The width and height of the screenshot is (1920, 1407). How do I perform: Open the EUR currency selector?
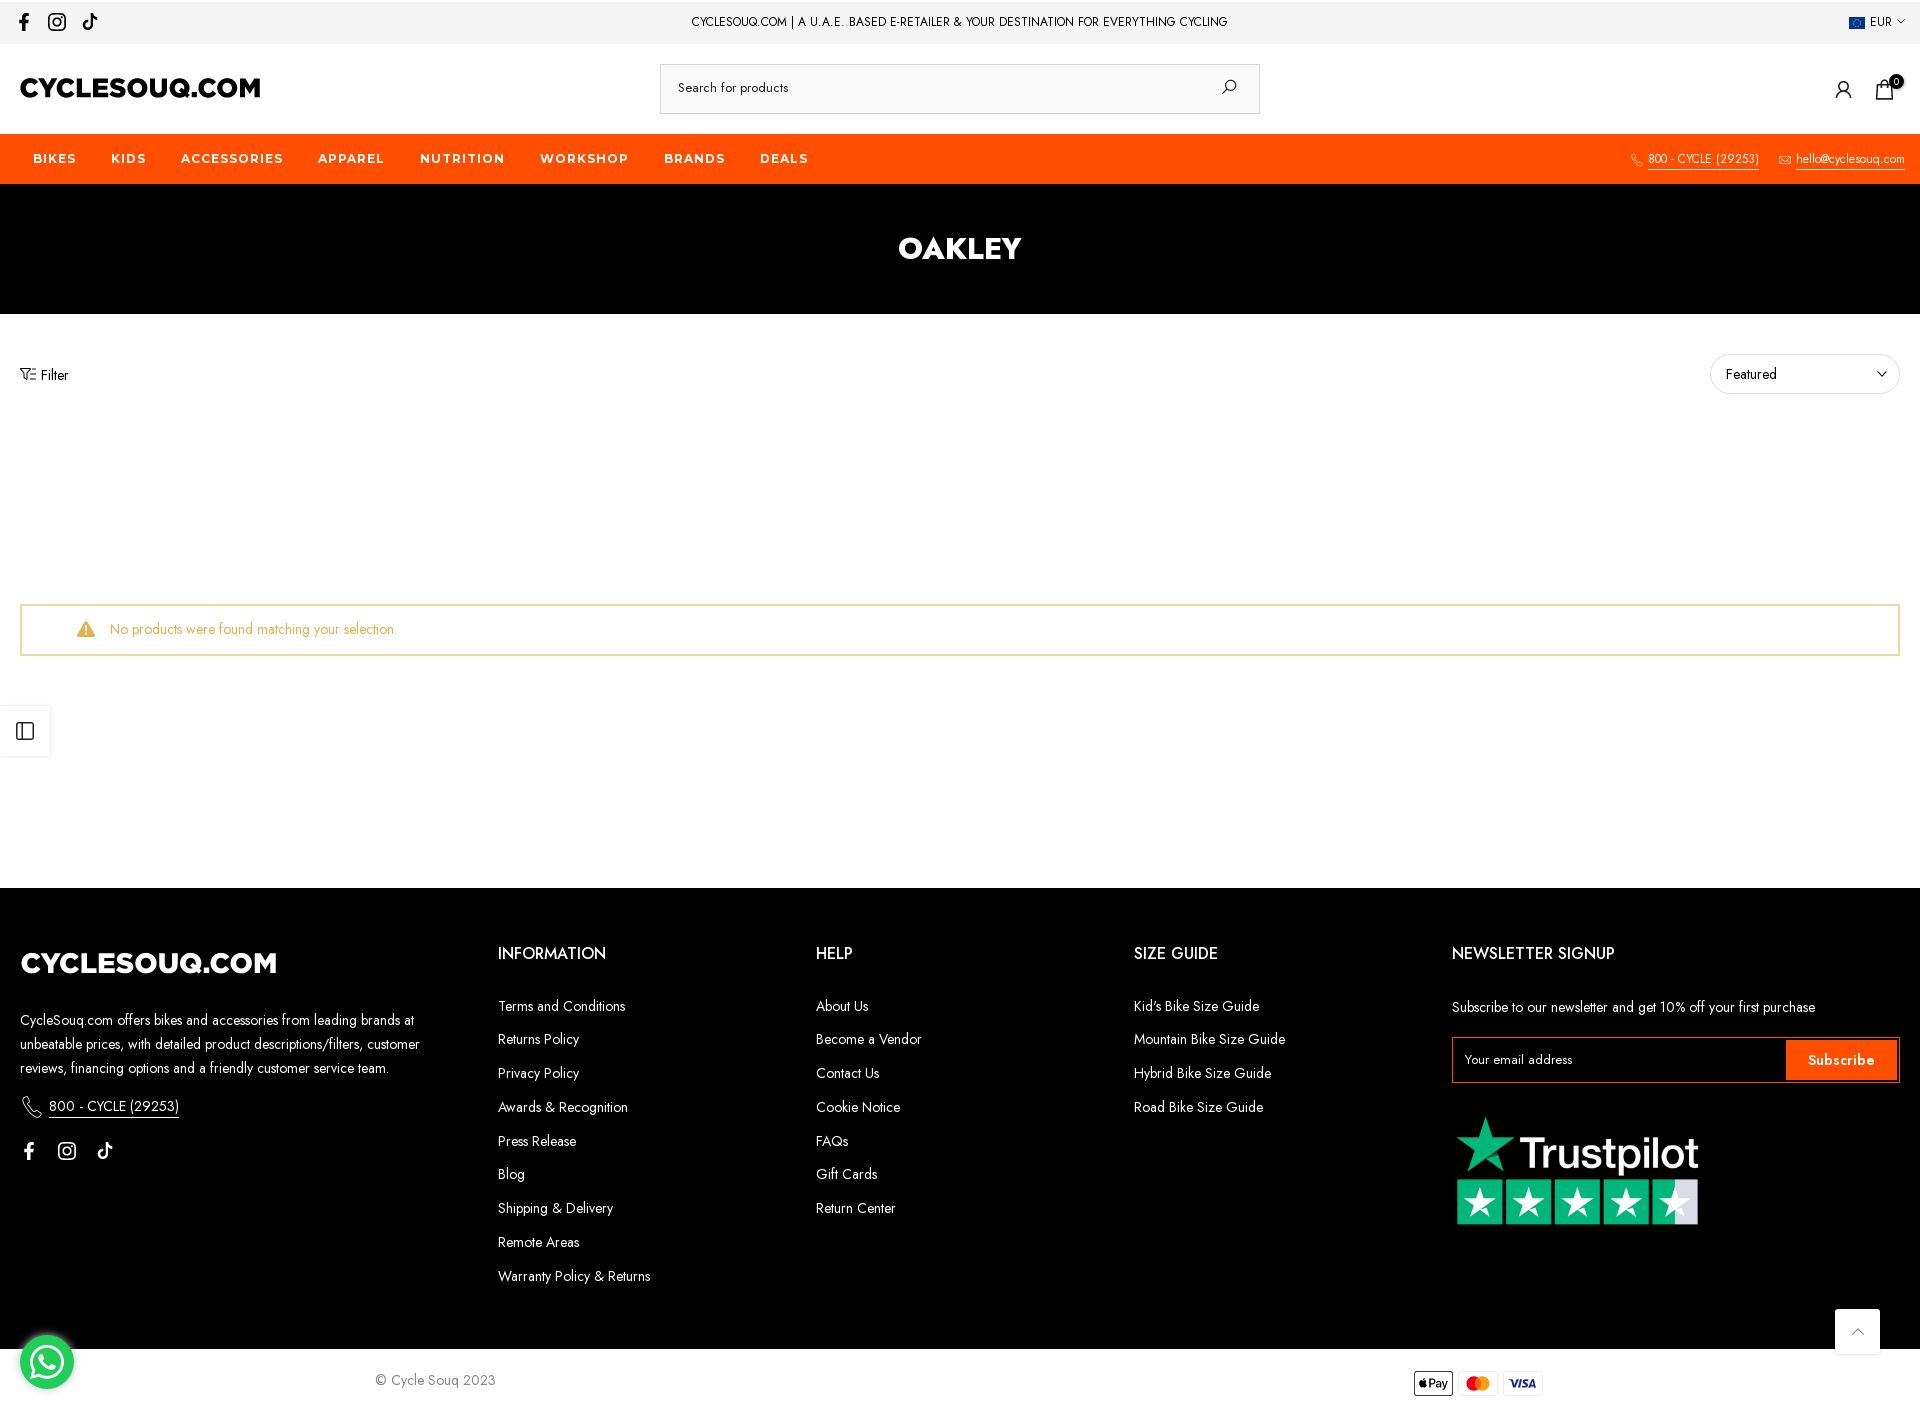click(1877, 22)
